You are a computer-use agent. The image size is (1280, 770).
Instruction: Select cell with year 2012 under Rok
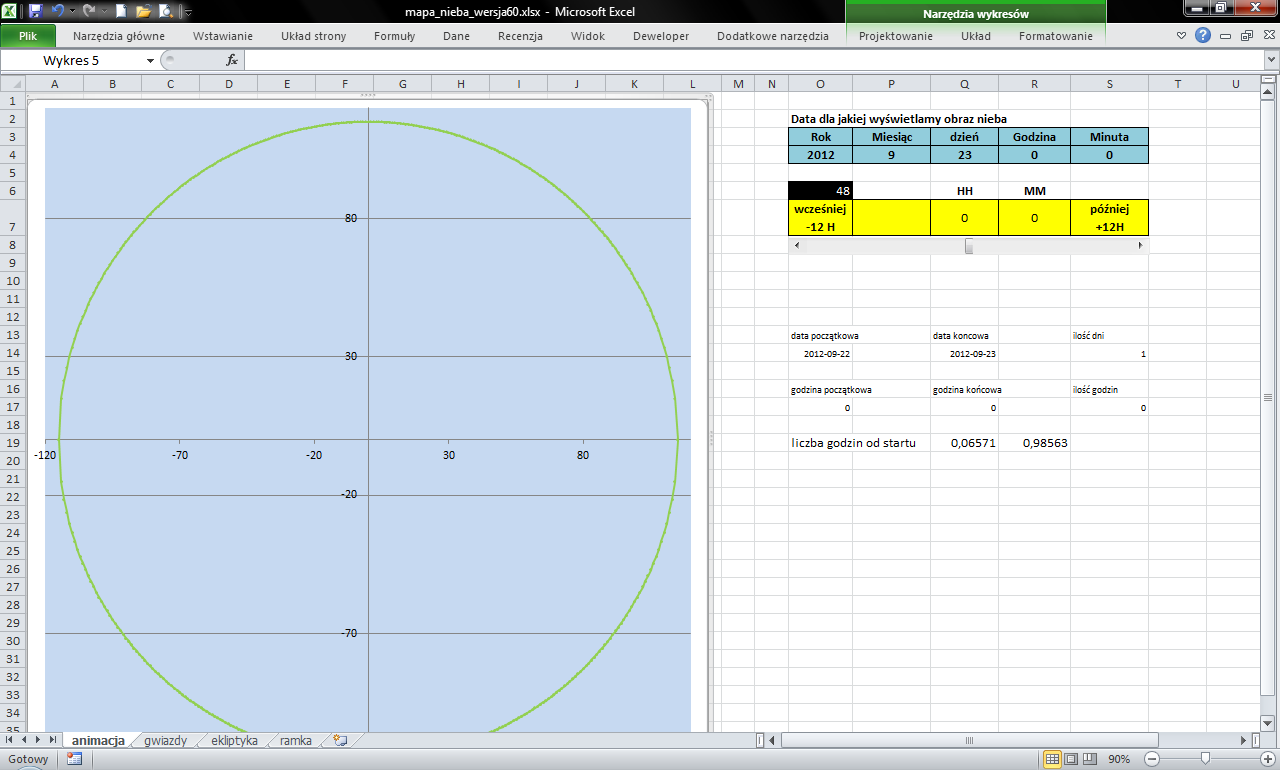click(820, 155)
